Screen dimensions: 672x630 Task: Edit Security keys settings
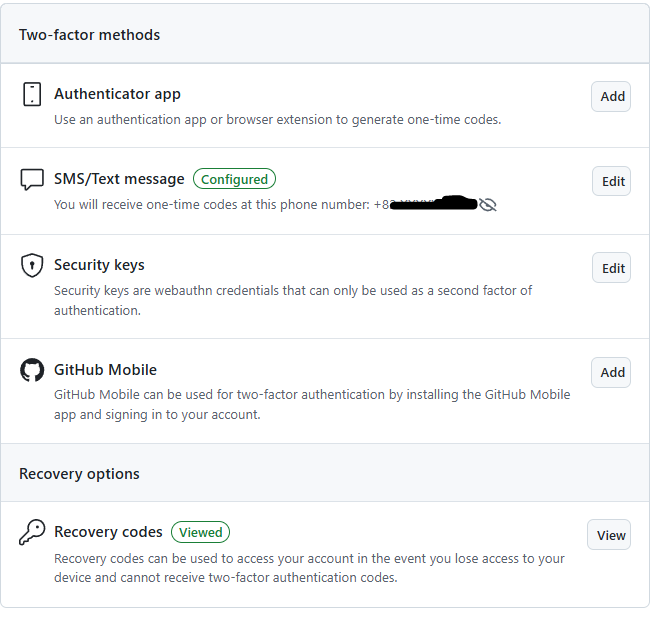pos(612,268)
